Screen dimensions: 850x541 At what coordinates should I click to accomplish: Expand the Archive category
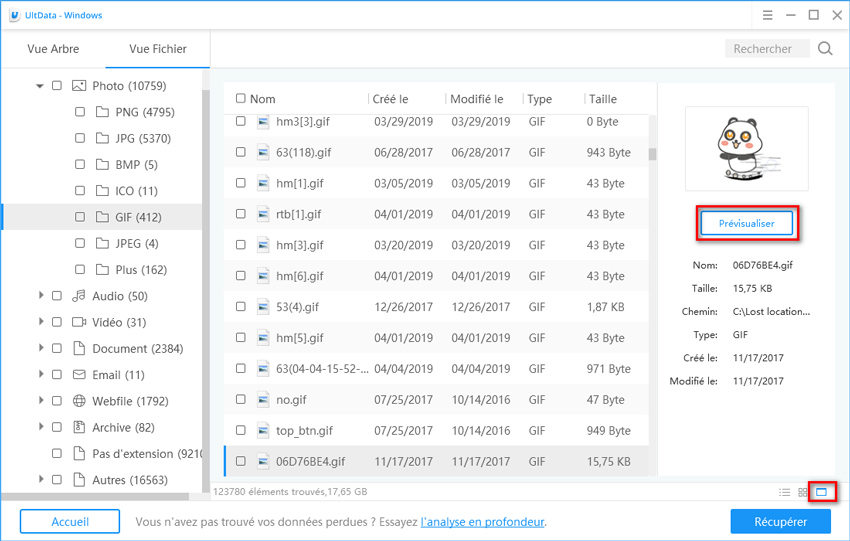pos(41,427)
